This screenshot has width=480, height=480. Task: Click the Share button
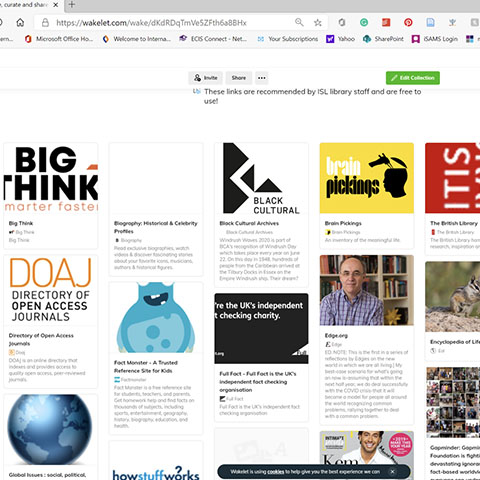pyautogui.click(x=239, y=78)
